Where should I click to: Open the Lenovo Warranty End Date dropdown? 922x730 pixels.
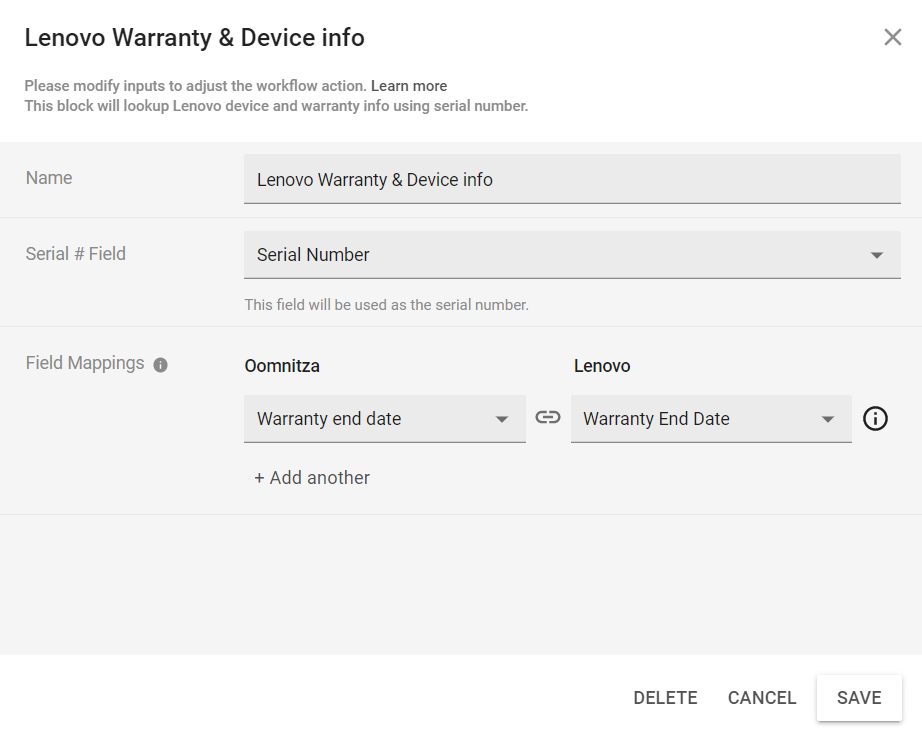point(695,419)
